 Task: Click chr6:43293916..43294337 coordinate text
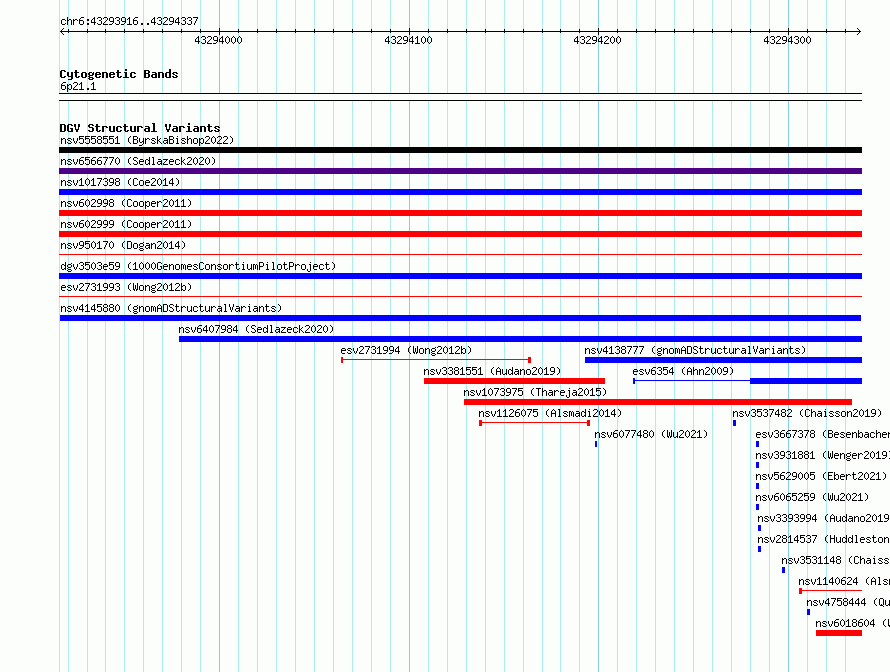[x=129, y=21]
